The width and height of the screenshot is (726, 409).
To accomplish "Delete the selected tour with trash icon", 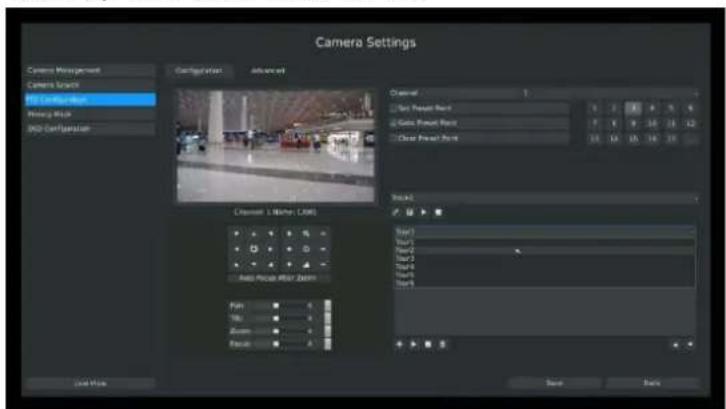I will coord(442,344).
